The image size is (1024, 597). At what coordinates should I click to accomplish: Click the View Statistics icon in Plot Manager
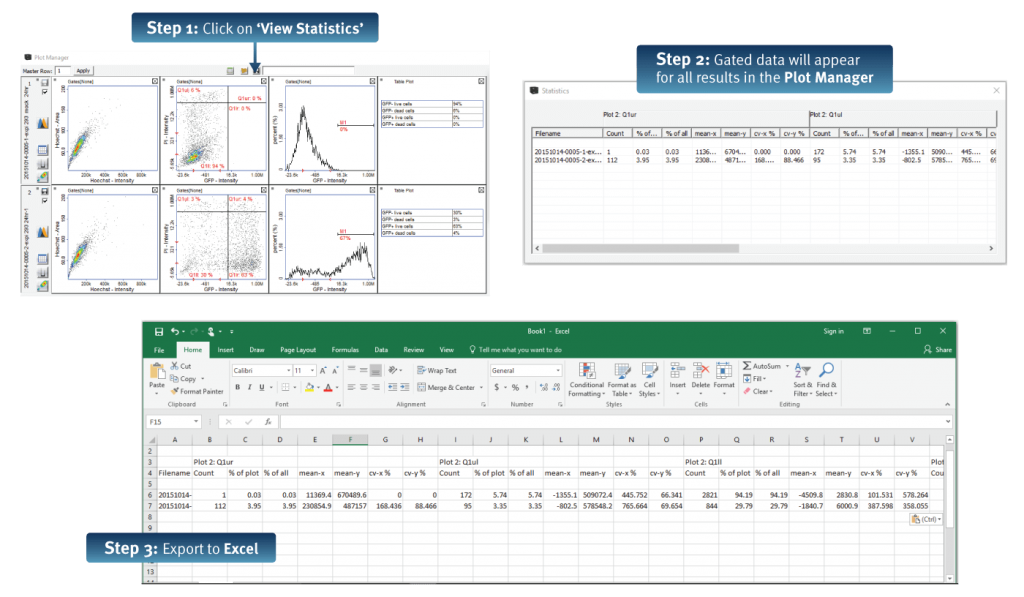pos(256,71)
